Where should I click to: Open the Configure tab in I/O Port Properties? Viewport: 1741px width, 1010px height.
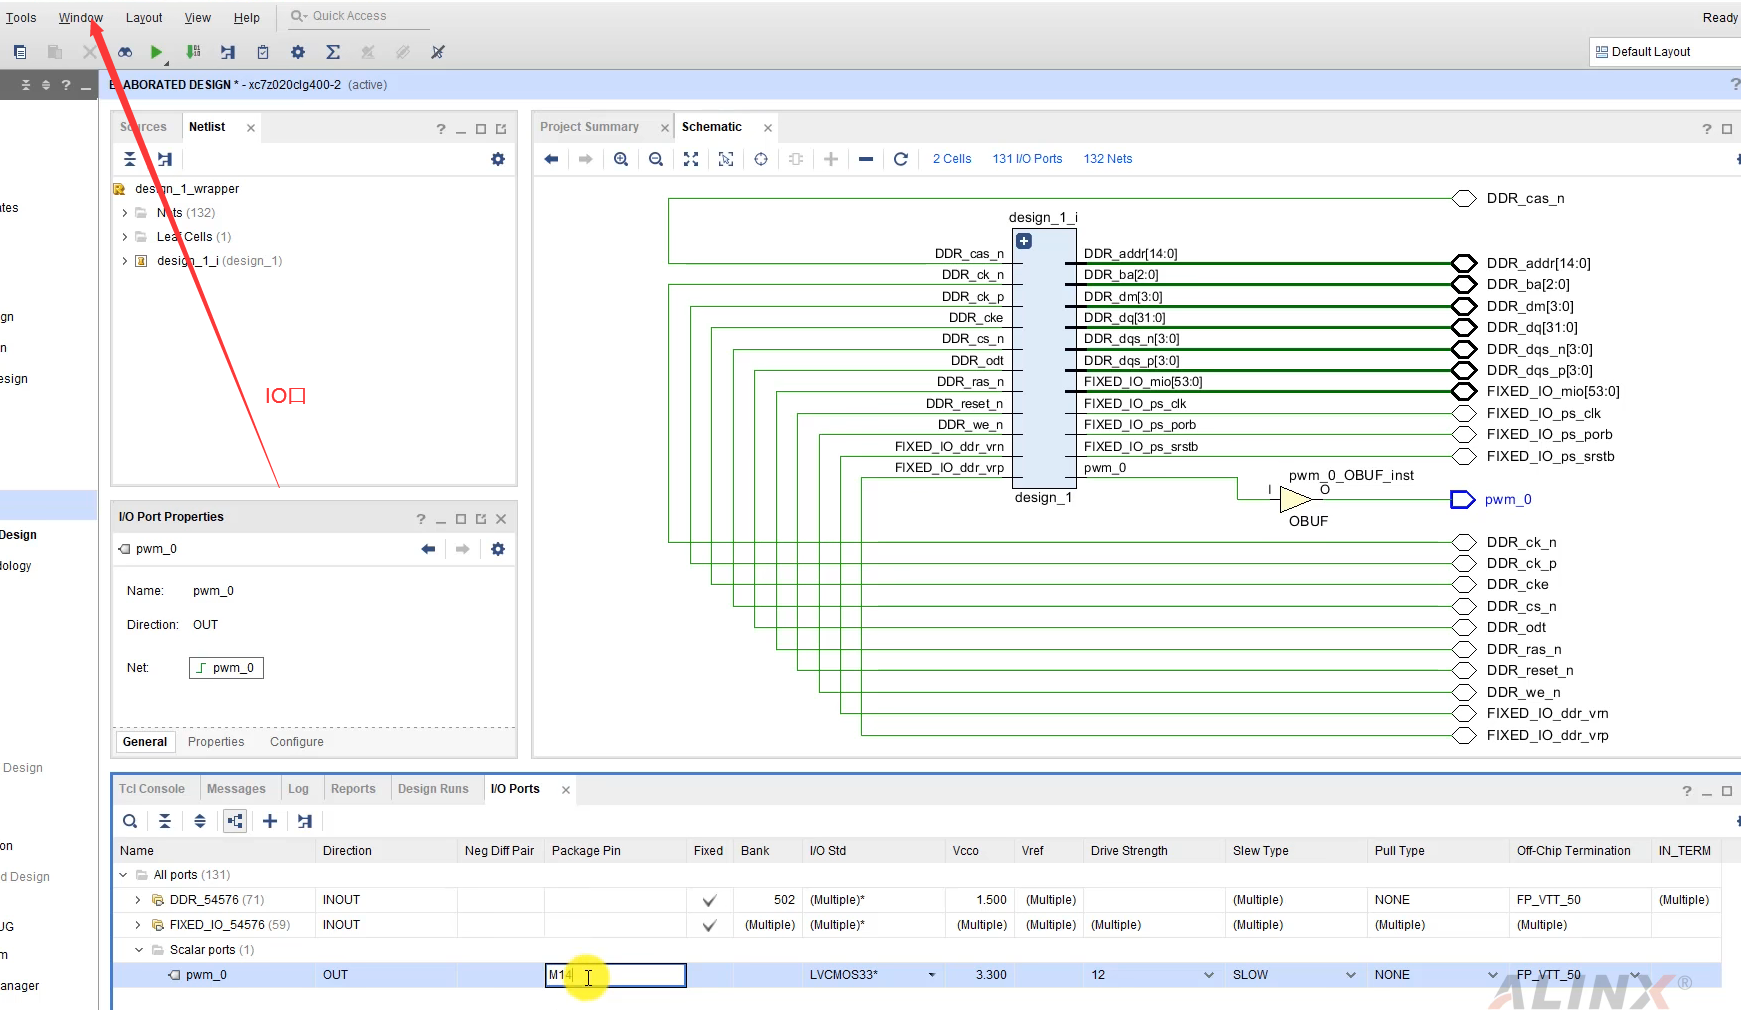coord(297,742)
